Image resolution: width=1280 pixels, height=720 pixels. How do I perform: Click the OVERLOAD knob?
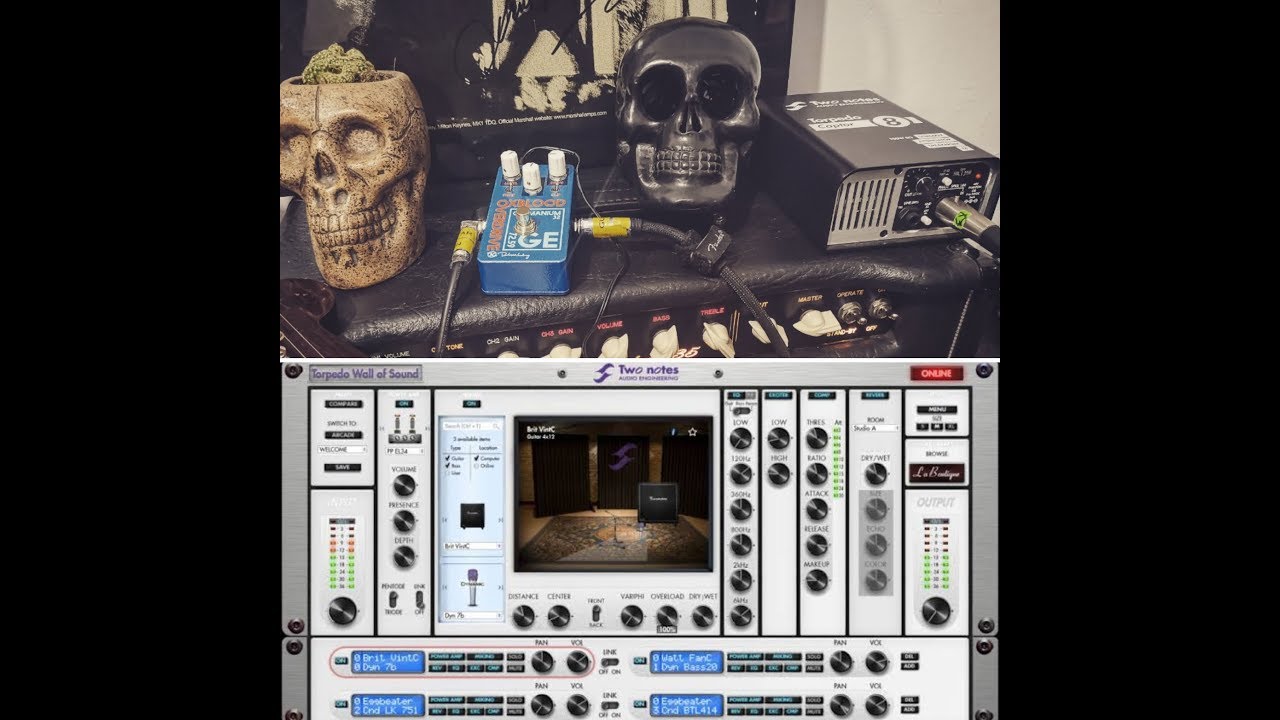(667, 616)
